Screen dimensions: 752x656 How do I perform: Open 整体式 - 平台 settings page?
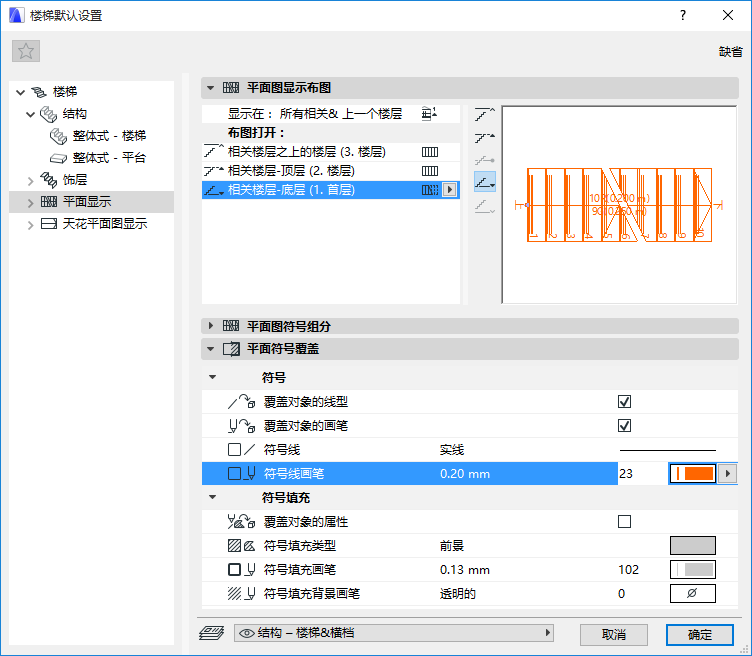(x=109, y=158)
